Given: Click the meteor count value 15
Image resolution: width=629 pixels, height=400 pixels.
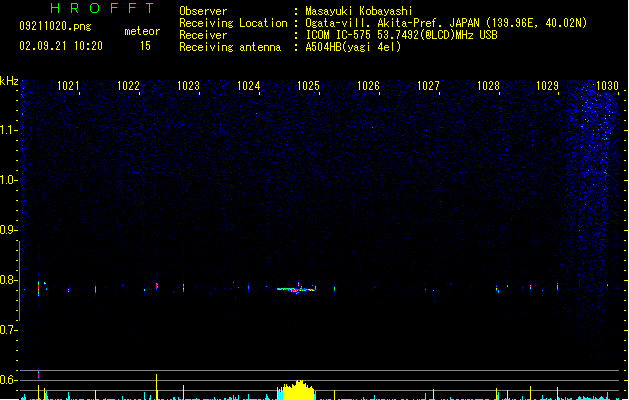Looking at the screenshot, I should click(x=145, y=46).
